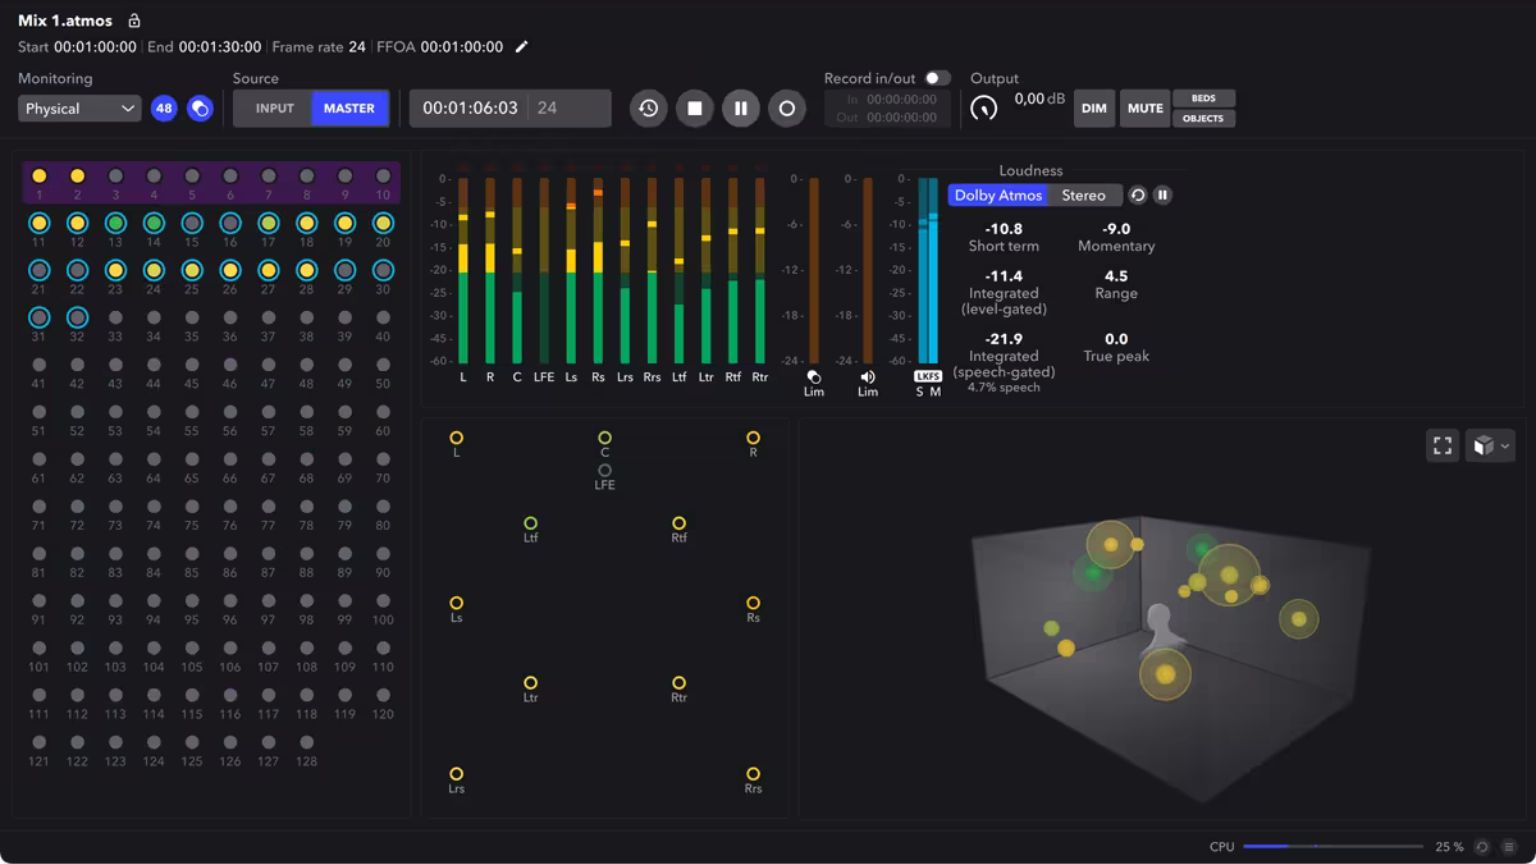
Task: Click the lock icon beside Mix 1.atmos
Action: (x=134, y=20)
